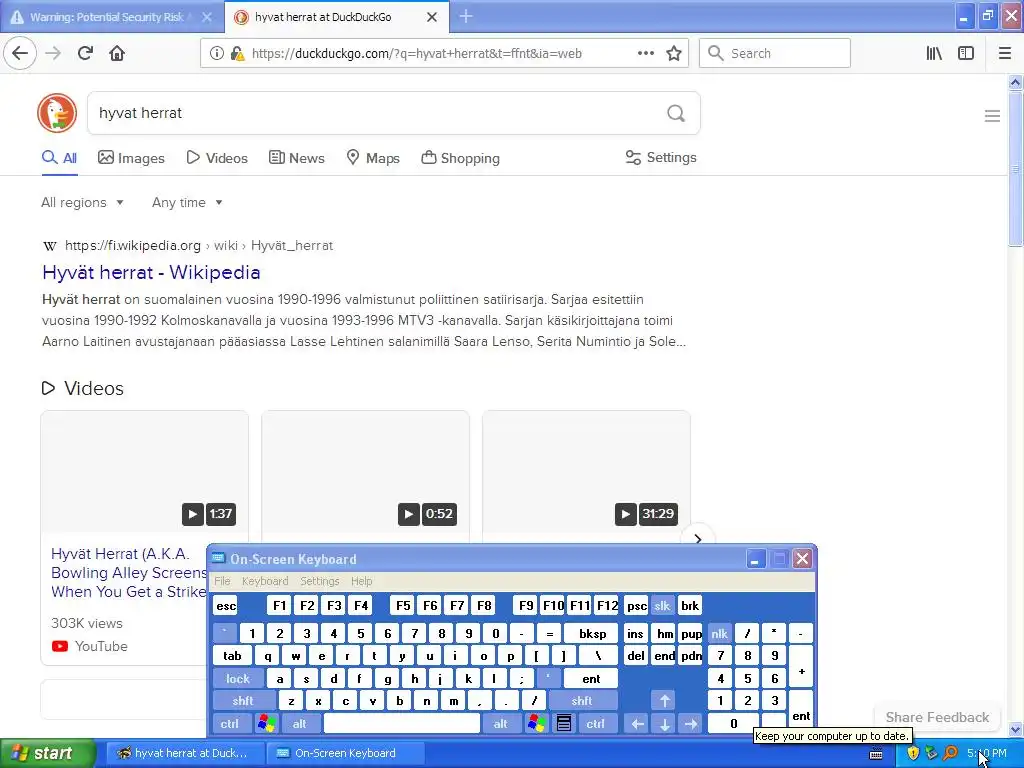The image size is (1024, 768).
Task: Toggle the Firefox sidebar view icon
Action: point(966,53)
